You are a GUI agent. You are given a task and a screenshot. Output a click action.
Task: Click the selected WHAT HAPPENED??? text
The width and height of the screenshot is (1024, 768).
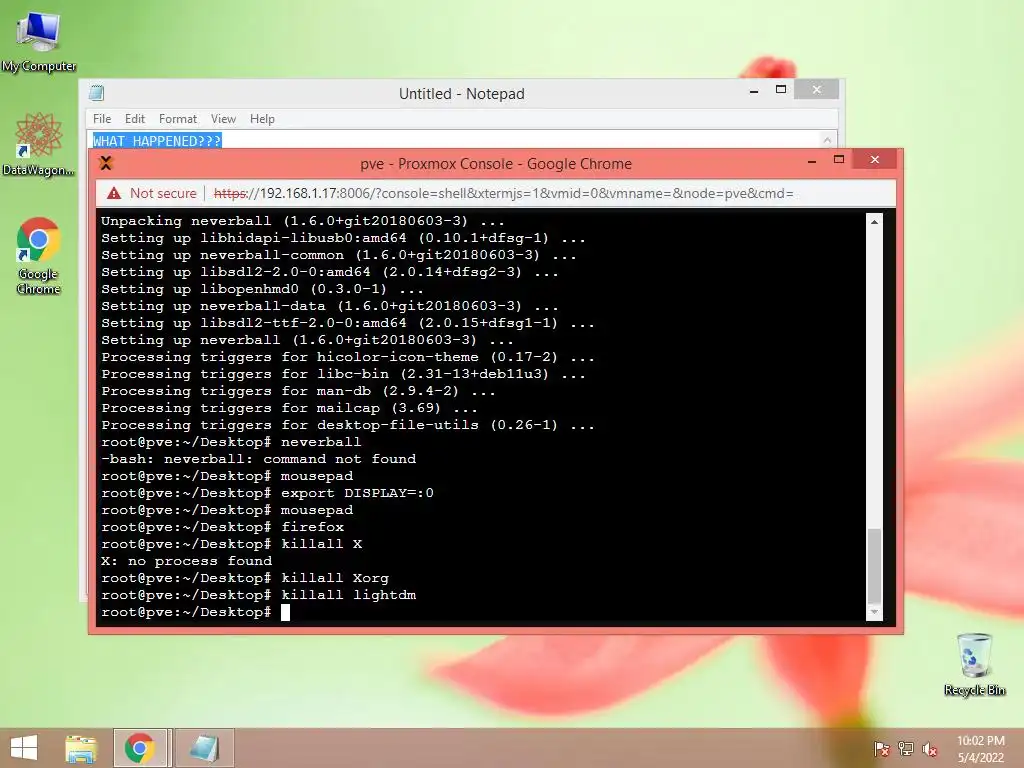[157, 140]
